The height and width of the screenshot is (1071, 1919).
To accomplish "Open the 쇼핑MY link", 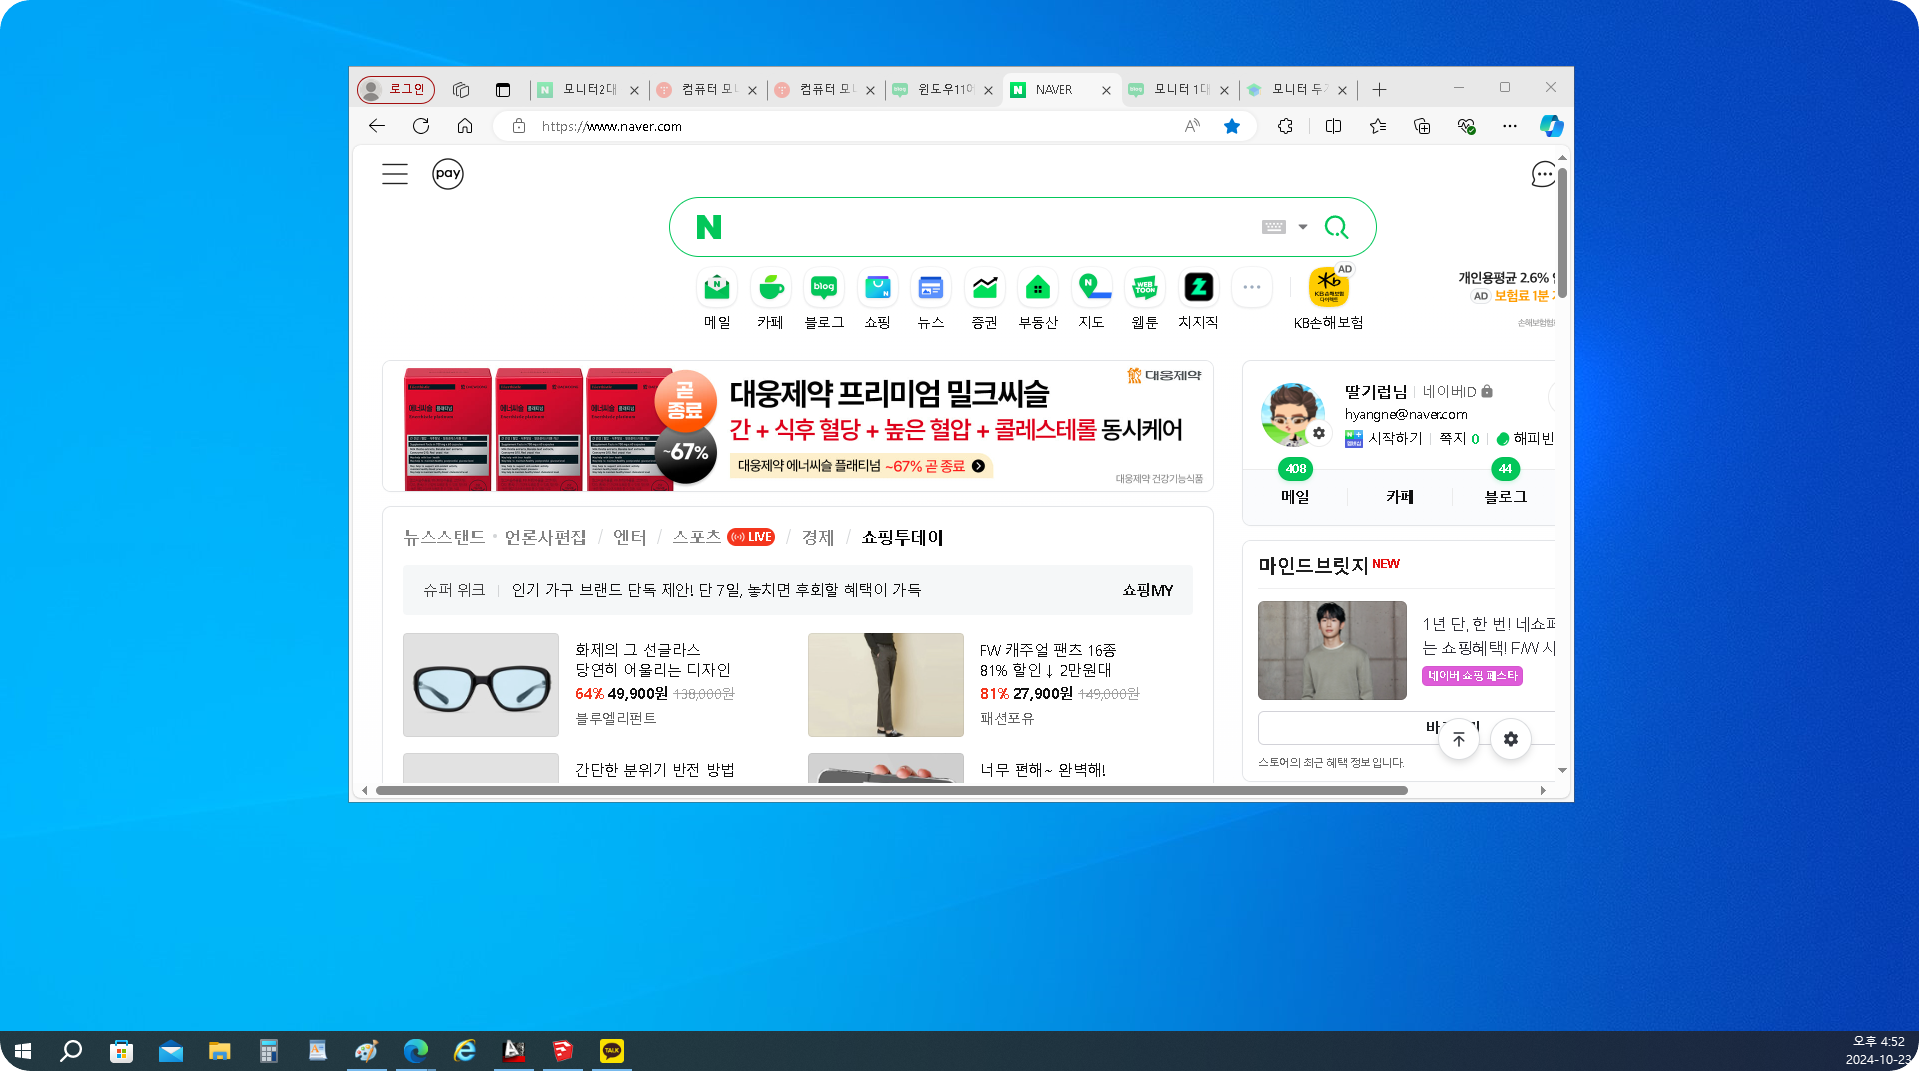I will 1148,590.
